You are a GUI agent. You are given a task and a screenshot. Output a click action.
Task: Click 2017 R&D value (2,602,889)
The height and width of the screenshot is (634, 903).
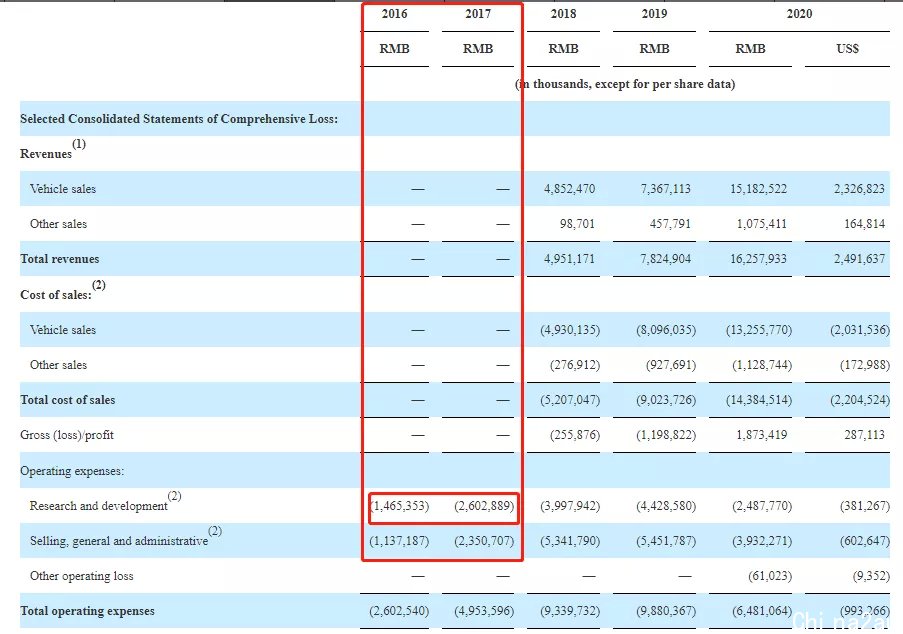484,506
